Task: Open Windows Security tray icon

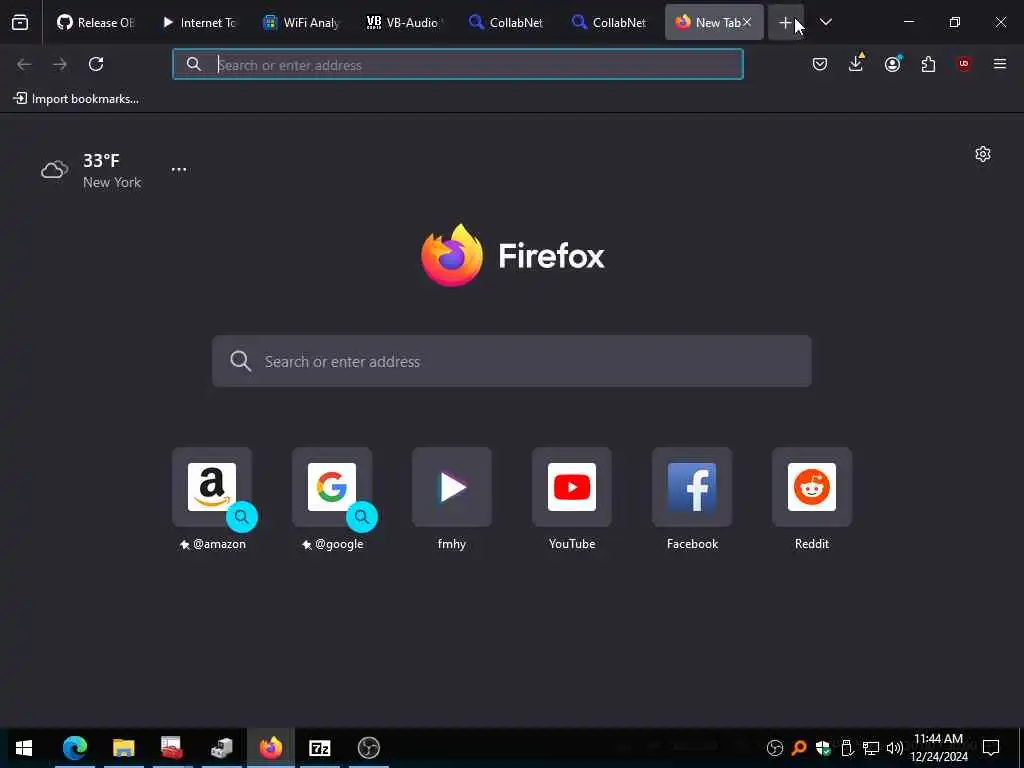Action: [x=823, y=748]
